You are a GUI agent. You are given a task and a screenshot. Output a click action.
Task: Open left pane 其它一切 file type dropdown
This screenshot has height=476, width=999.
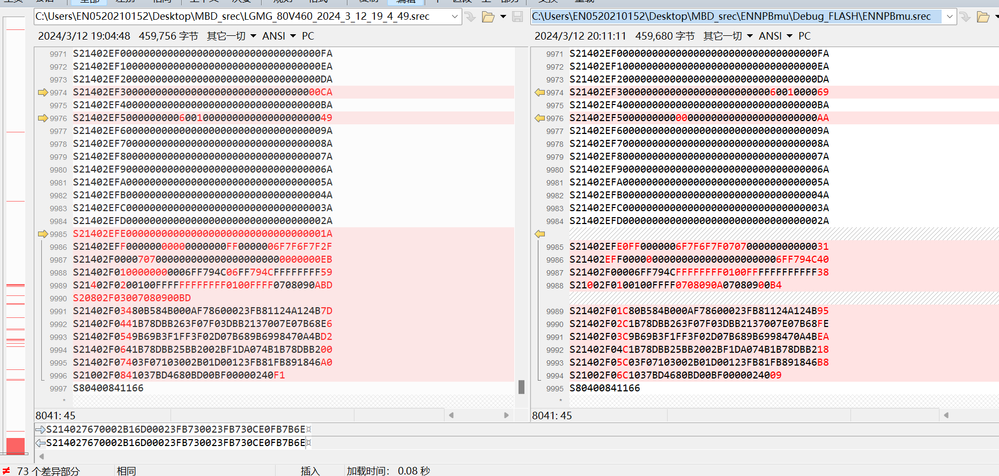pos(232,36)
